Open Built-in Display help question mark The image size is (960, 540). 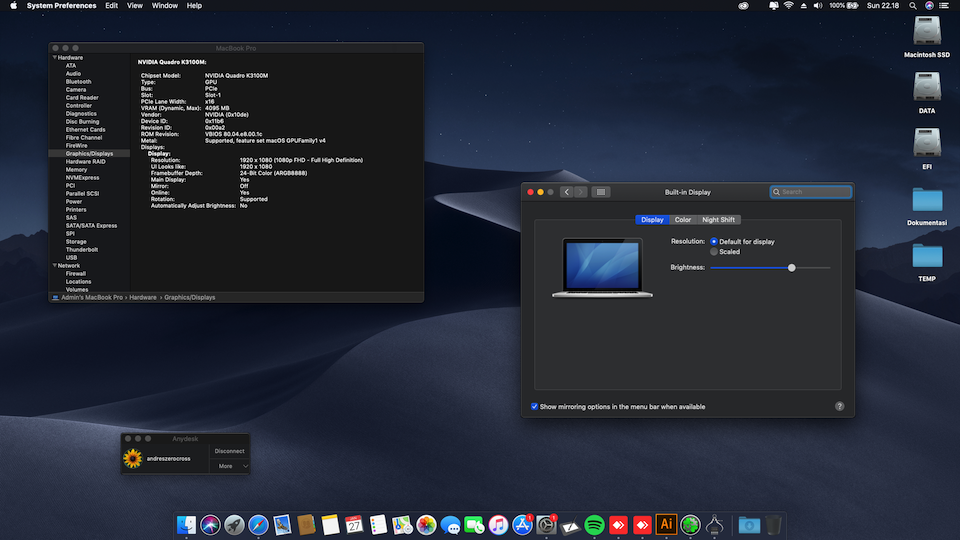coord(839,407)
